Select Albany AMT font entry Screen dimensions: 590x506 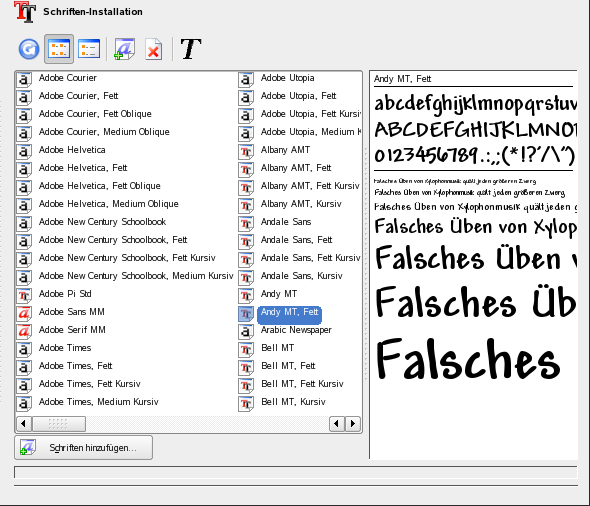(285, 150)
